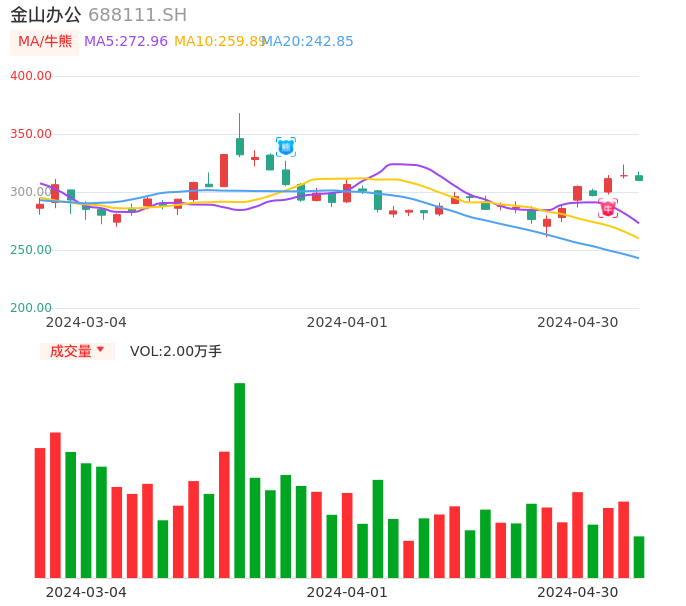Screen dimensions: 686x606
Task: Click the MA10:259.89 legend label
Action: [x=220, y=42]
